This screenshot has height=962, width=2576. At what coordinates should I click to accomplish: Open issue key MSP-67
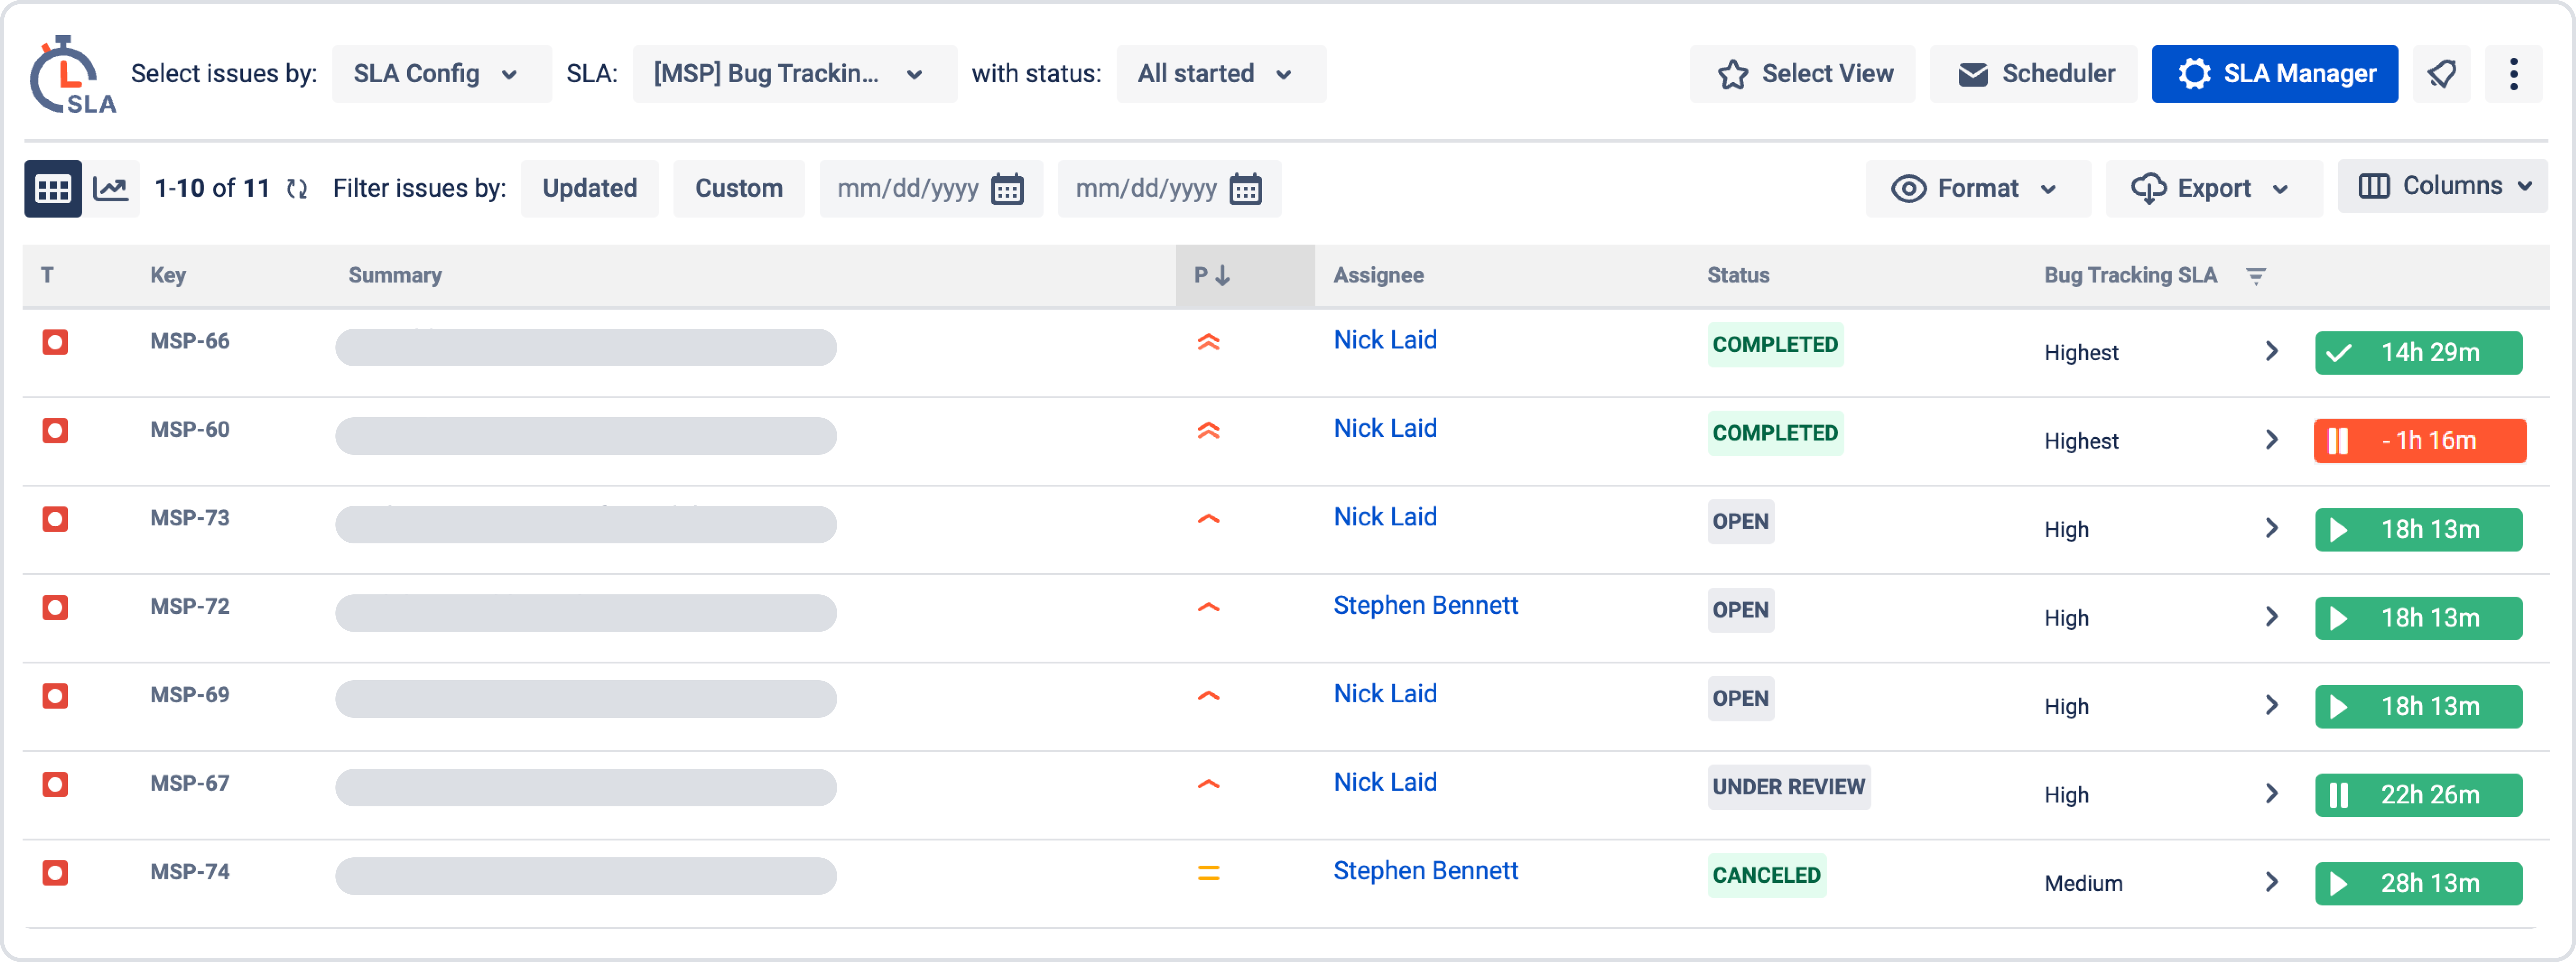(x=190, y=784)
